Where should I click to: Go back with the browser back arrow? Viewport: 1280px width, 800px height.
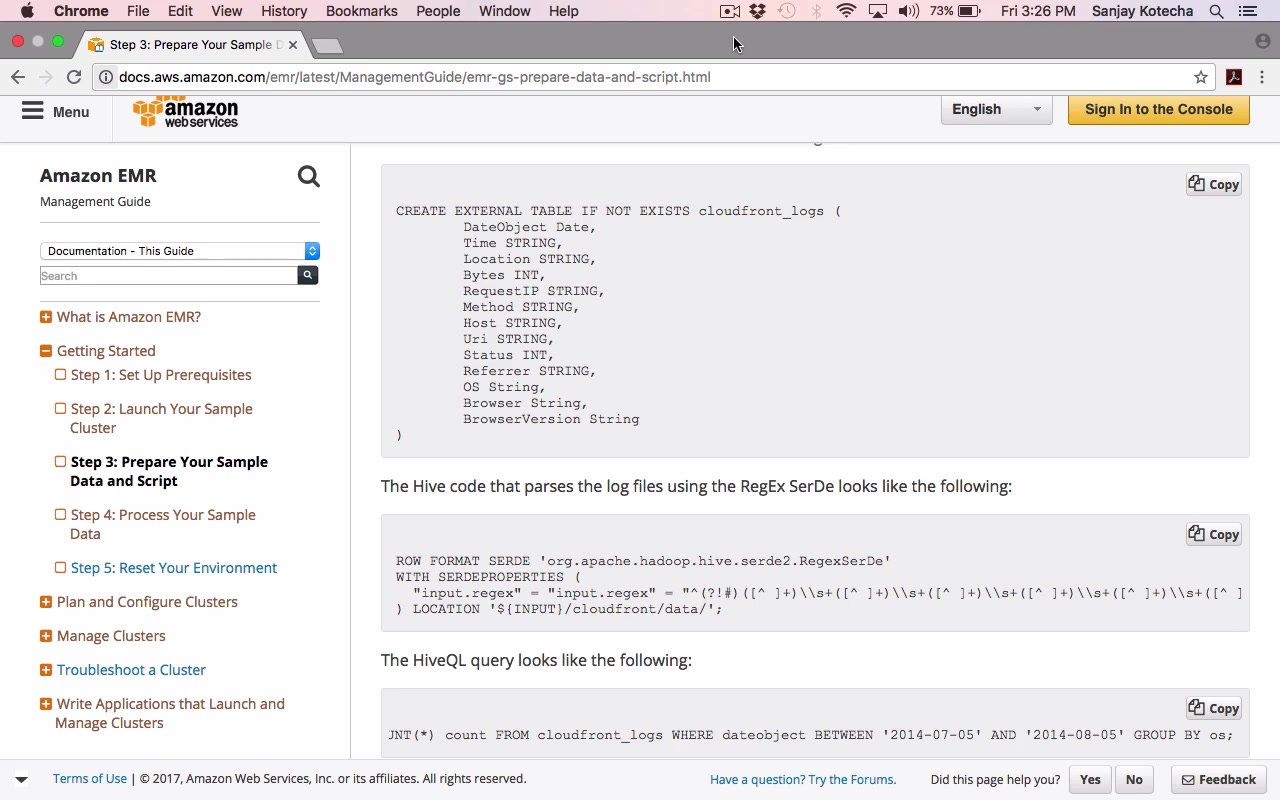pos(18,77)
